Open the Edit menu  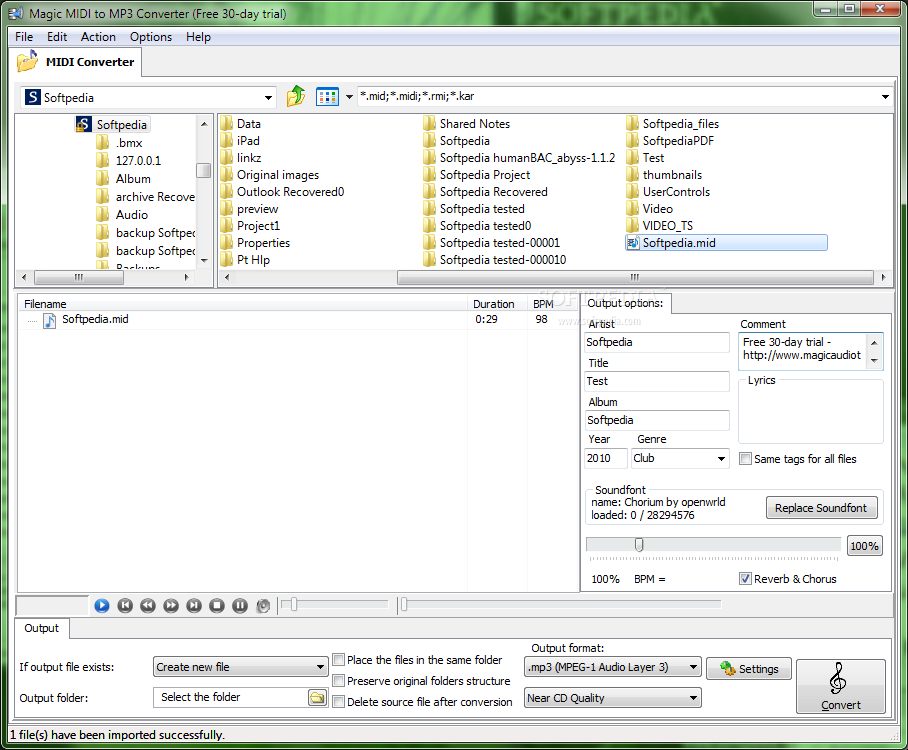coord(57,37)
